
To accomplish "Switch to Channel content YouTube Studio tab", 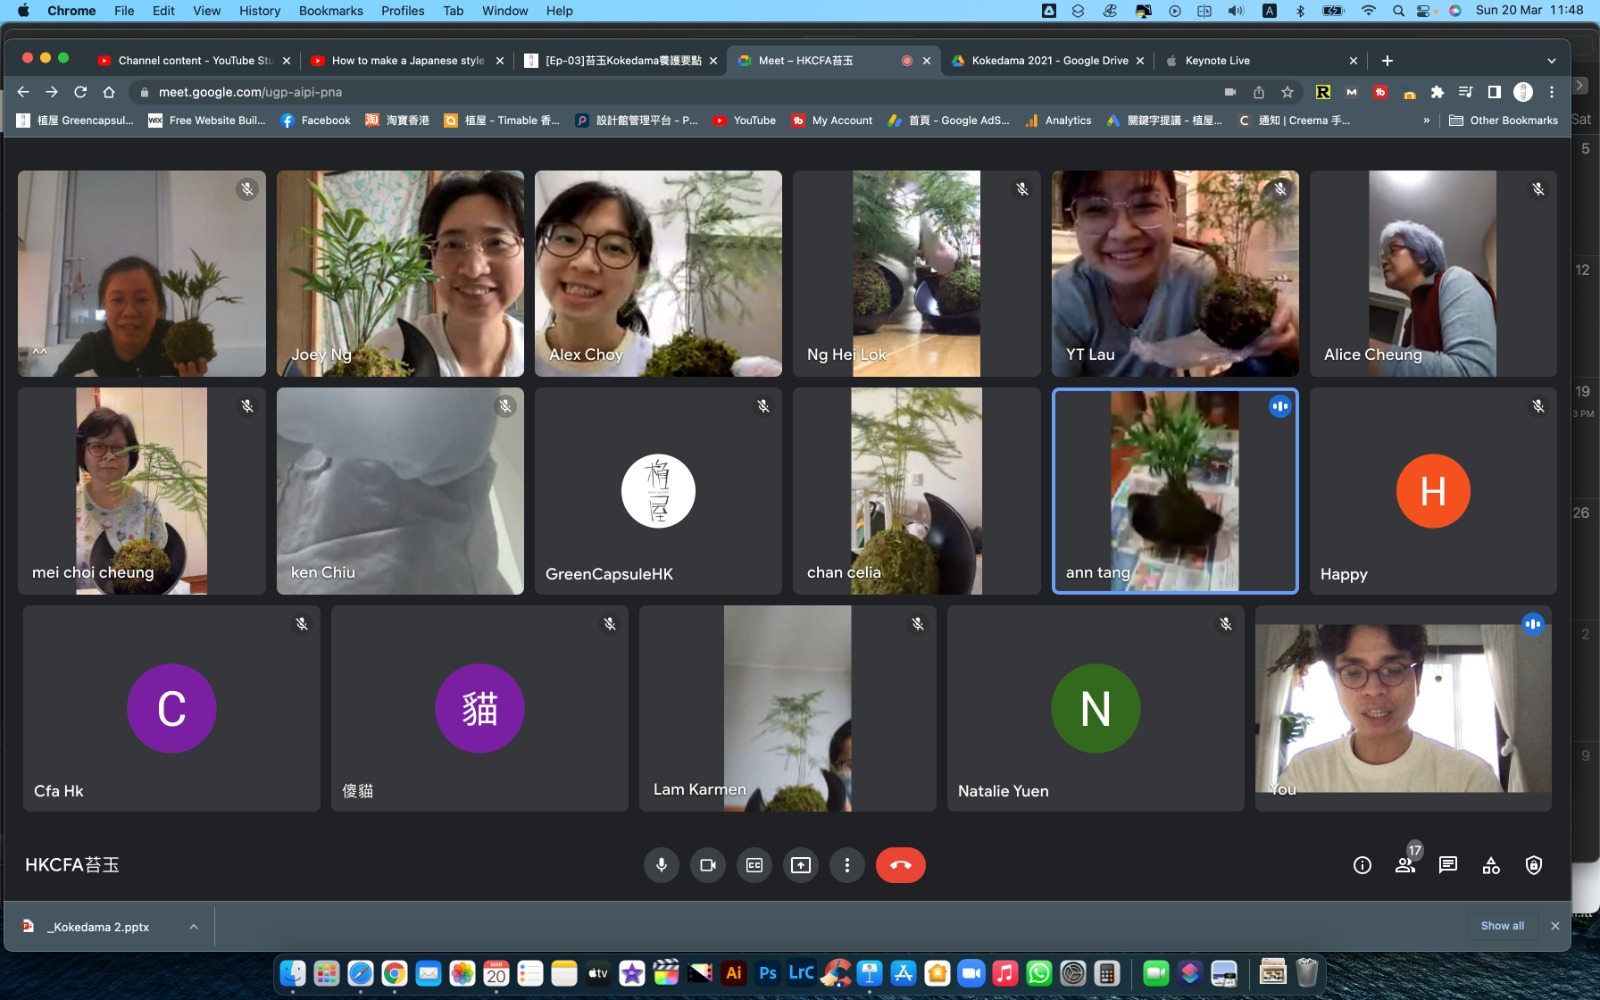I will coord(194,60).
